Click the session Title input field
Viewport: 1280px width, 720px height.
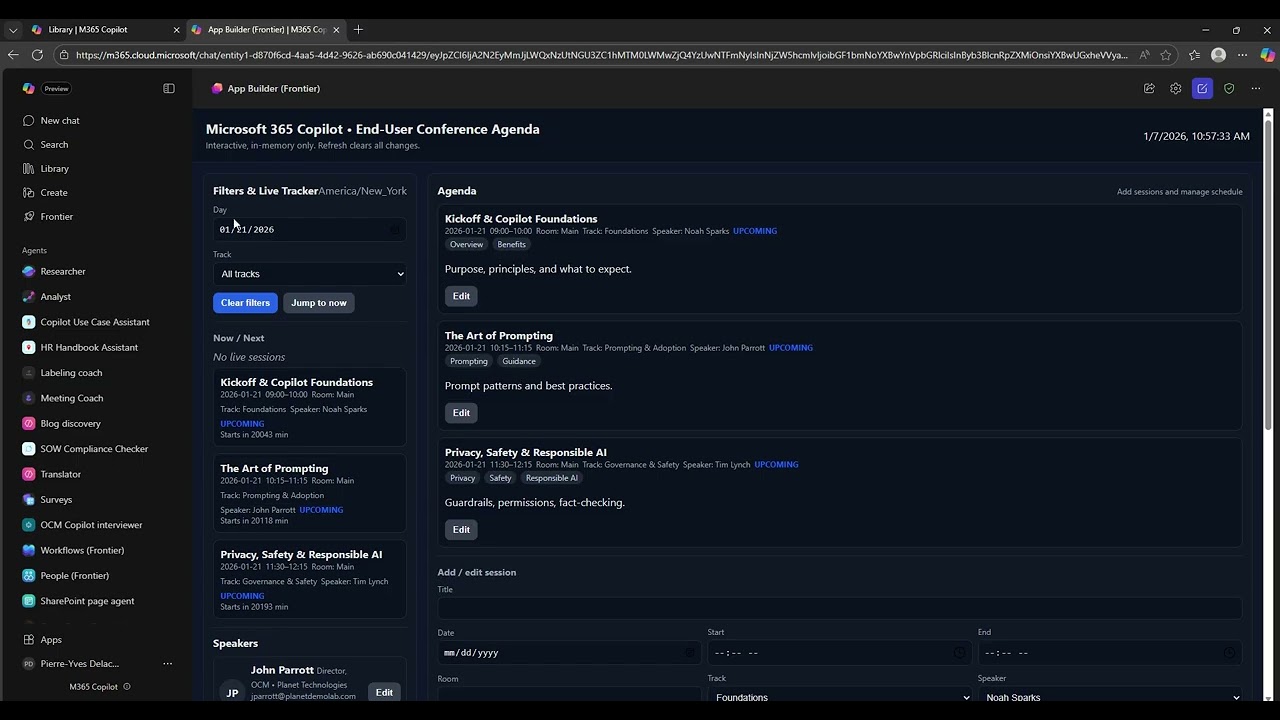(840, 608)
